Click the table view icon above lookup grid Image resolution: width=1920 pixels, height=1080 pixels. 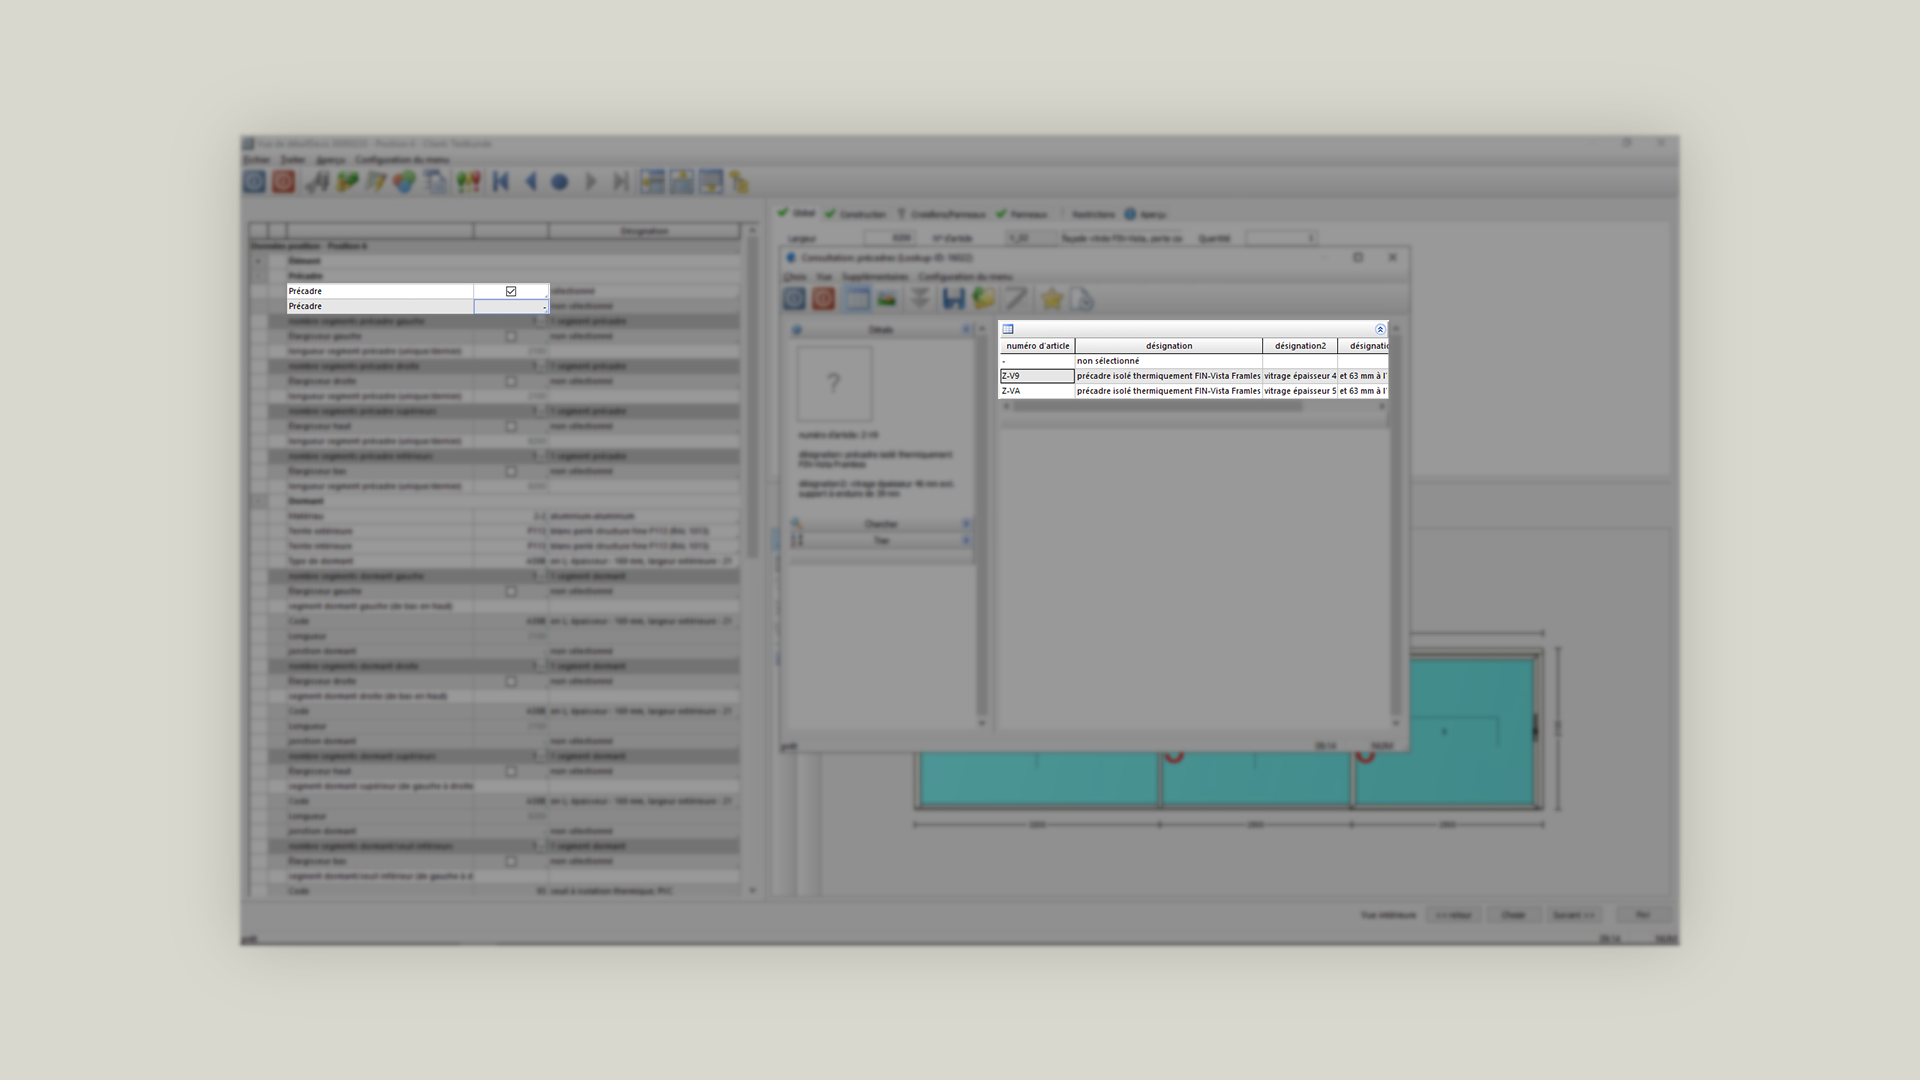point(1008,329)
